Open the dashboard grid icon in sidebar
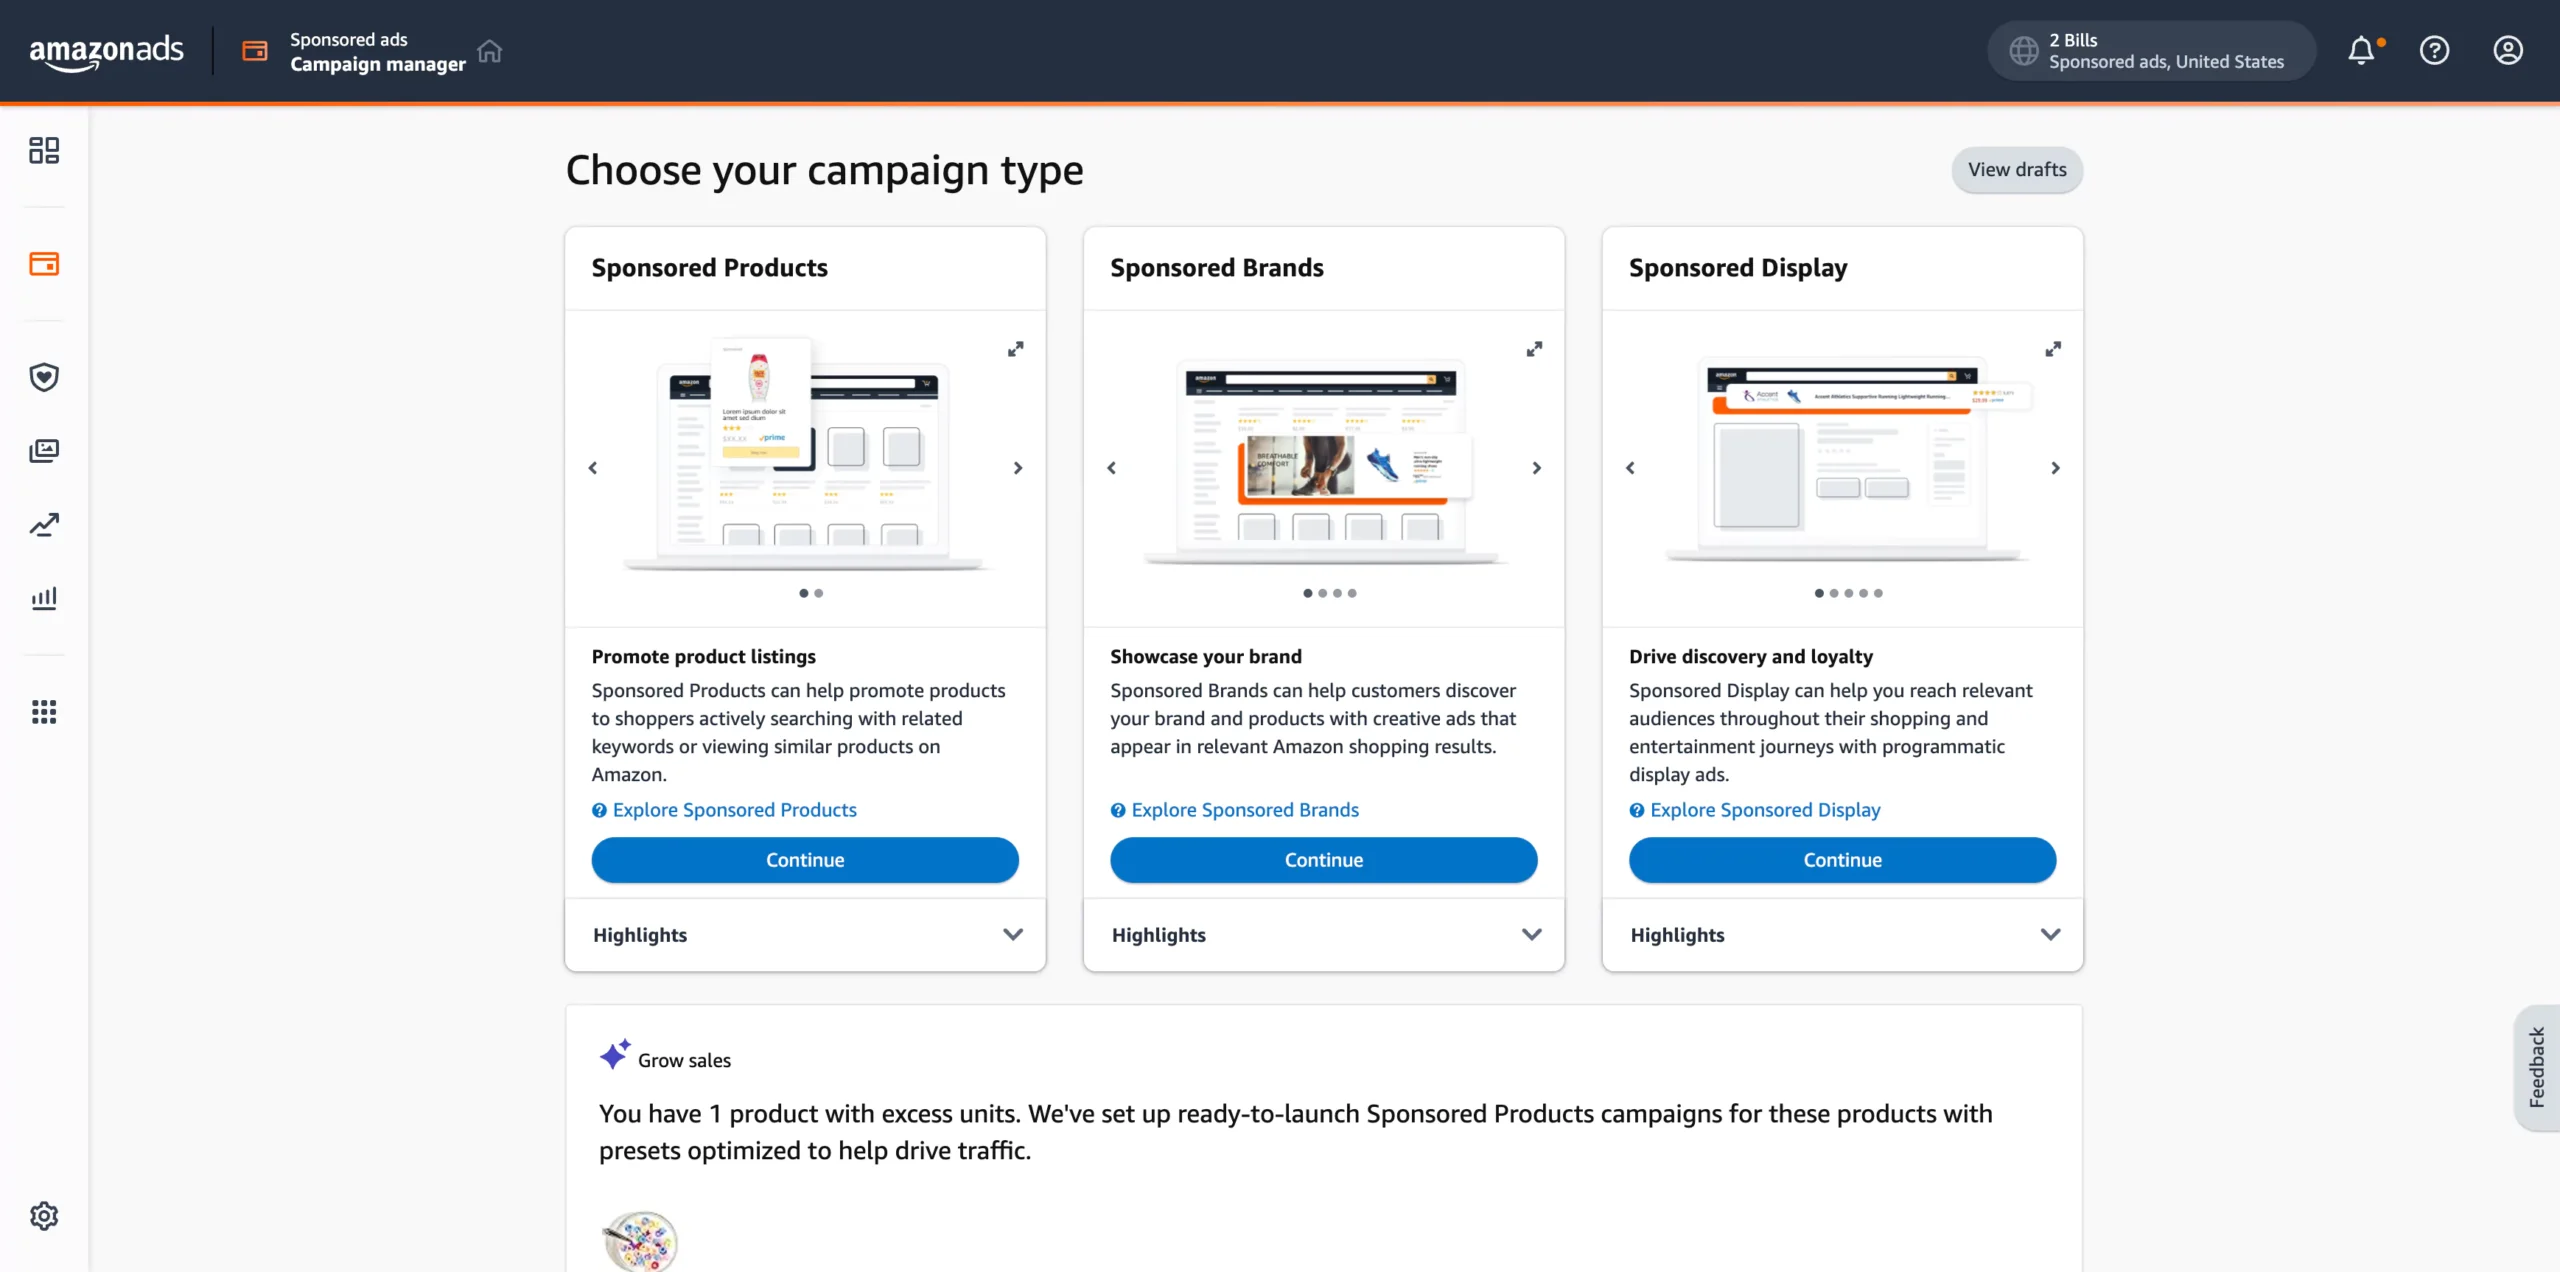 44,151
